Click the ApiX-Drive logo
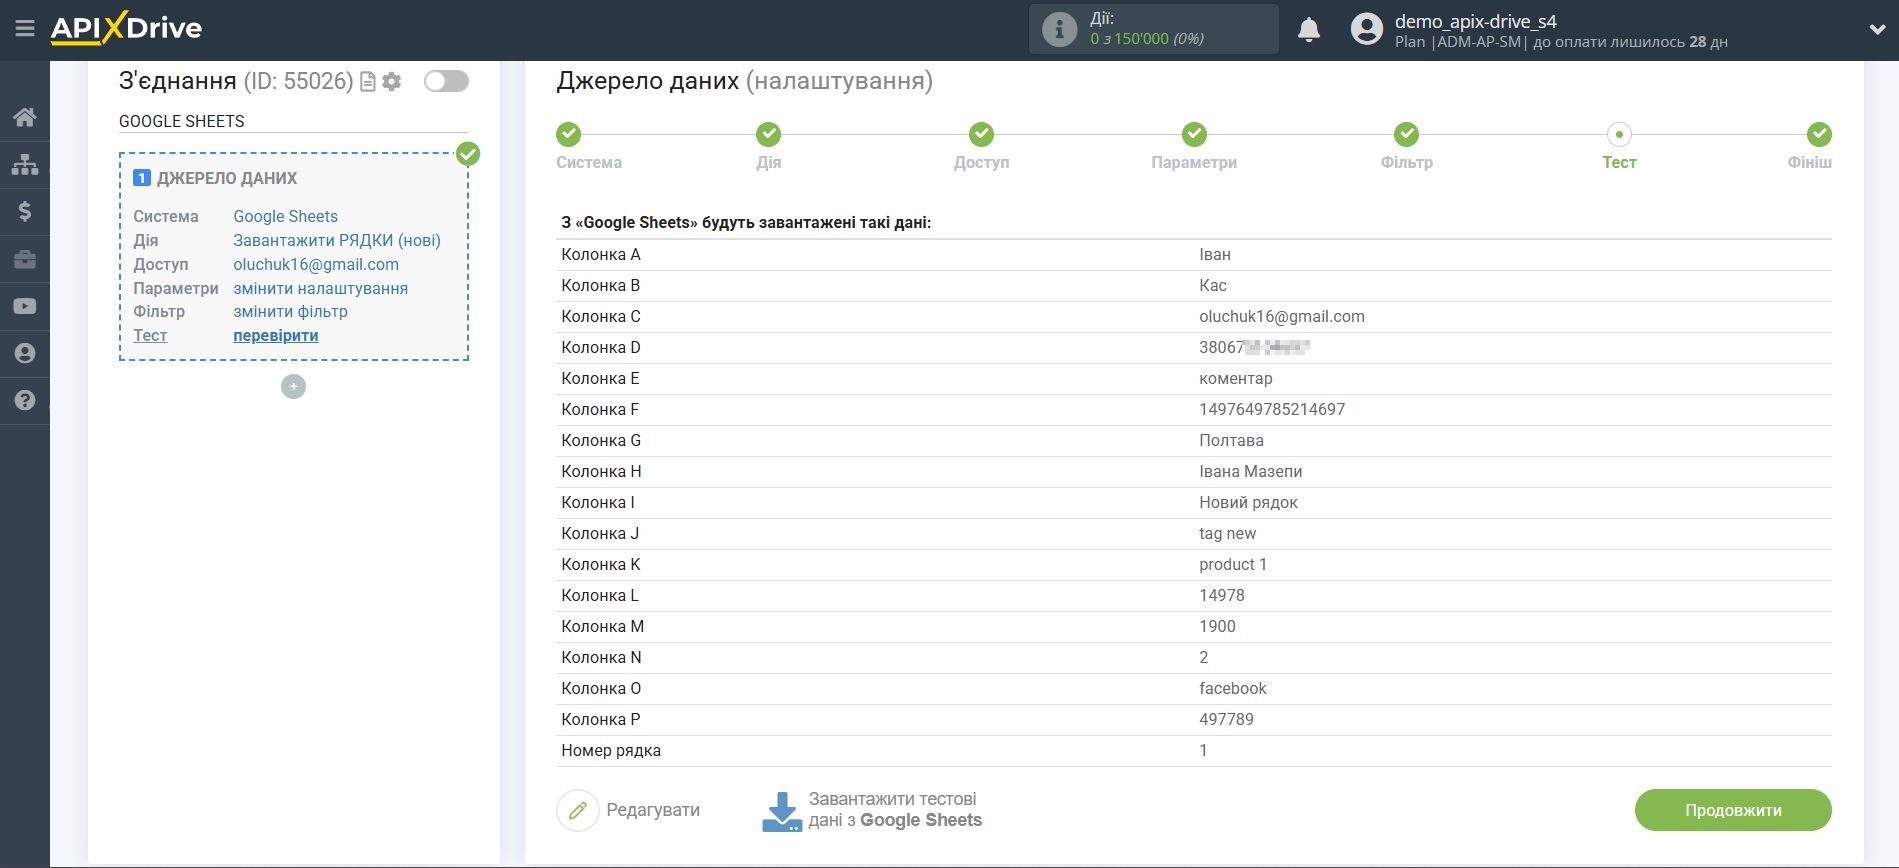 pyautogui.click(x=126, y=28)
